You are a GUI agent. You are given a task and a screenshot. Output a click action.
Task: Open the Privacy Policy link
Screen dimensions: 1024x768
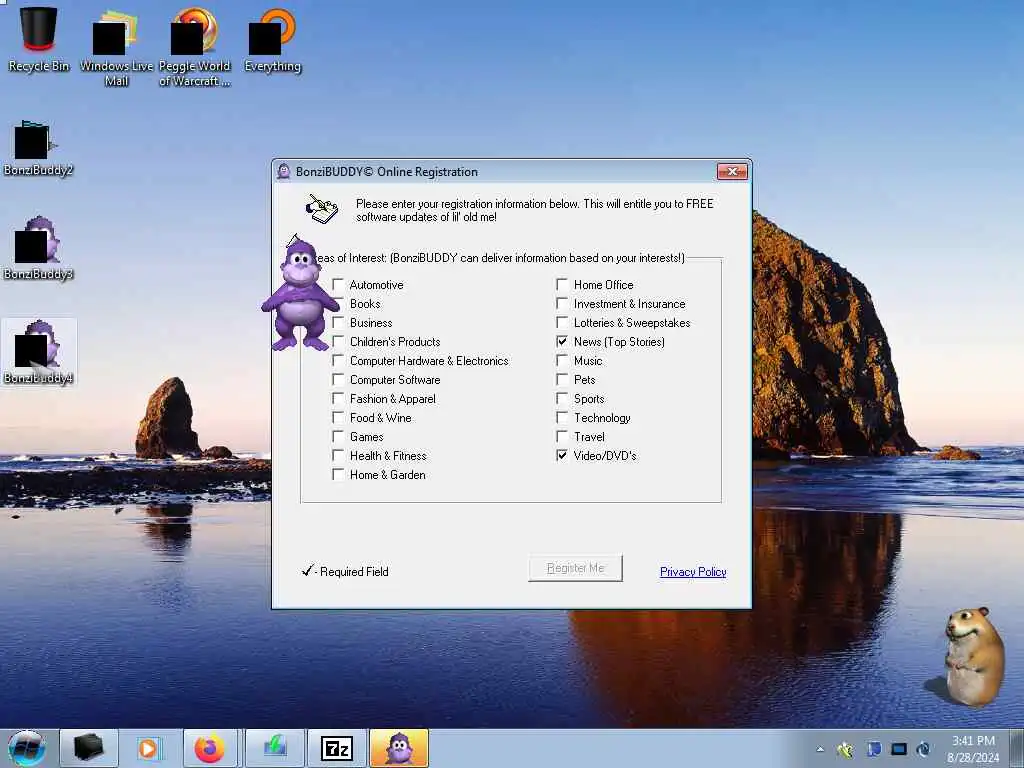click(693, 571)
